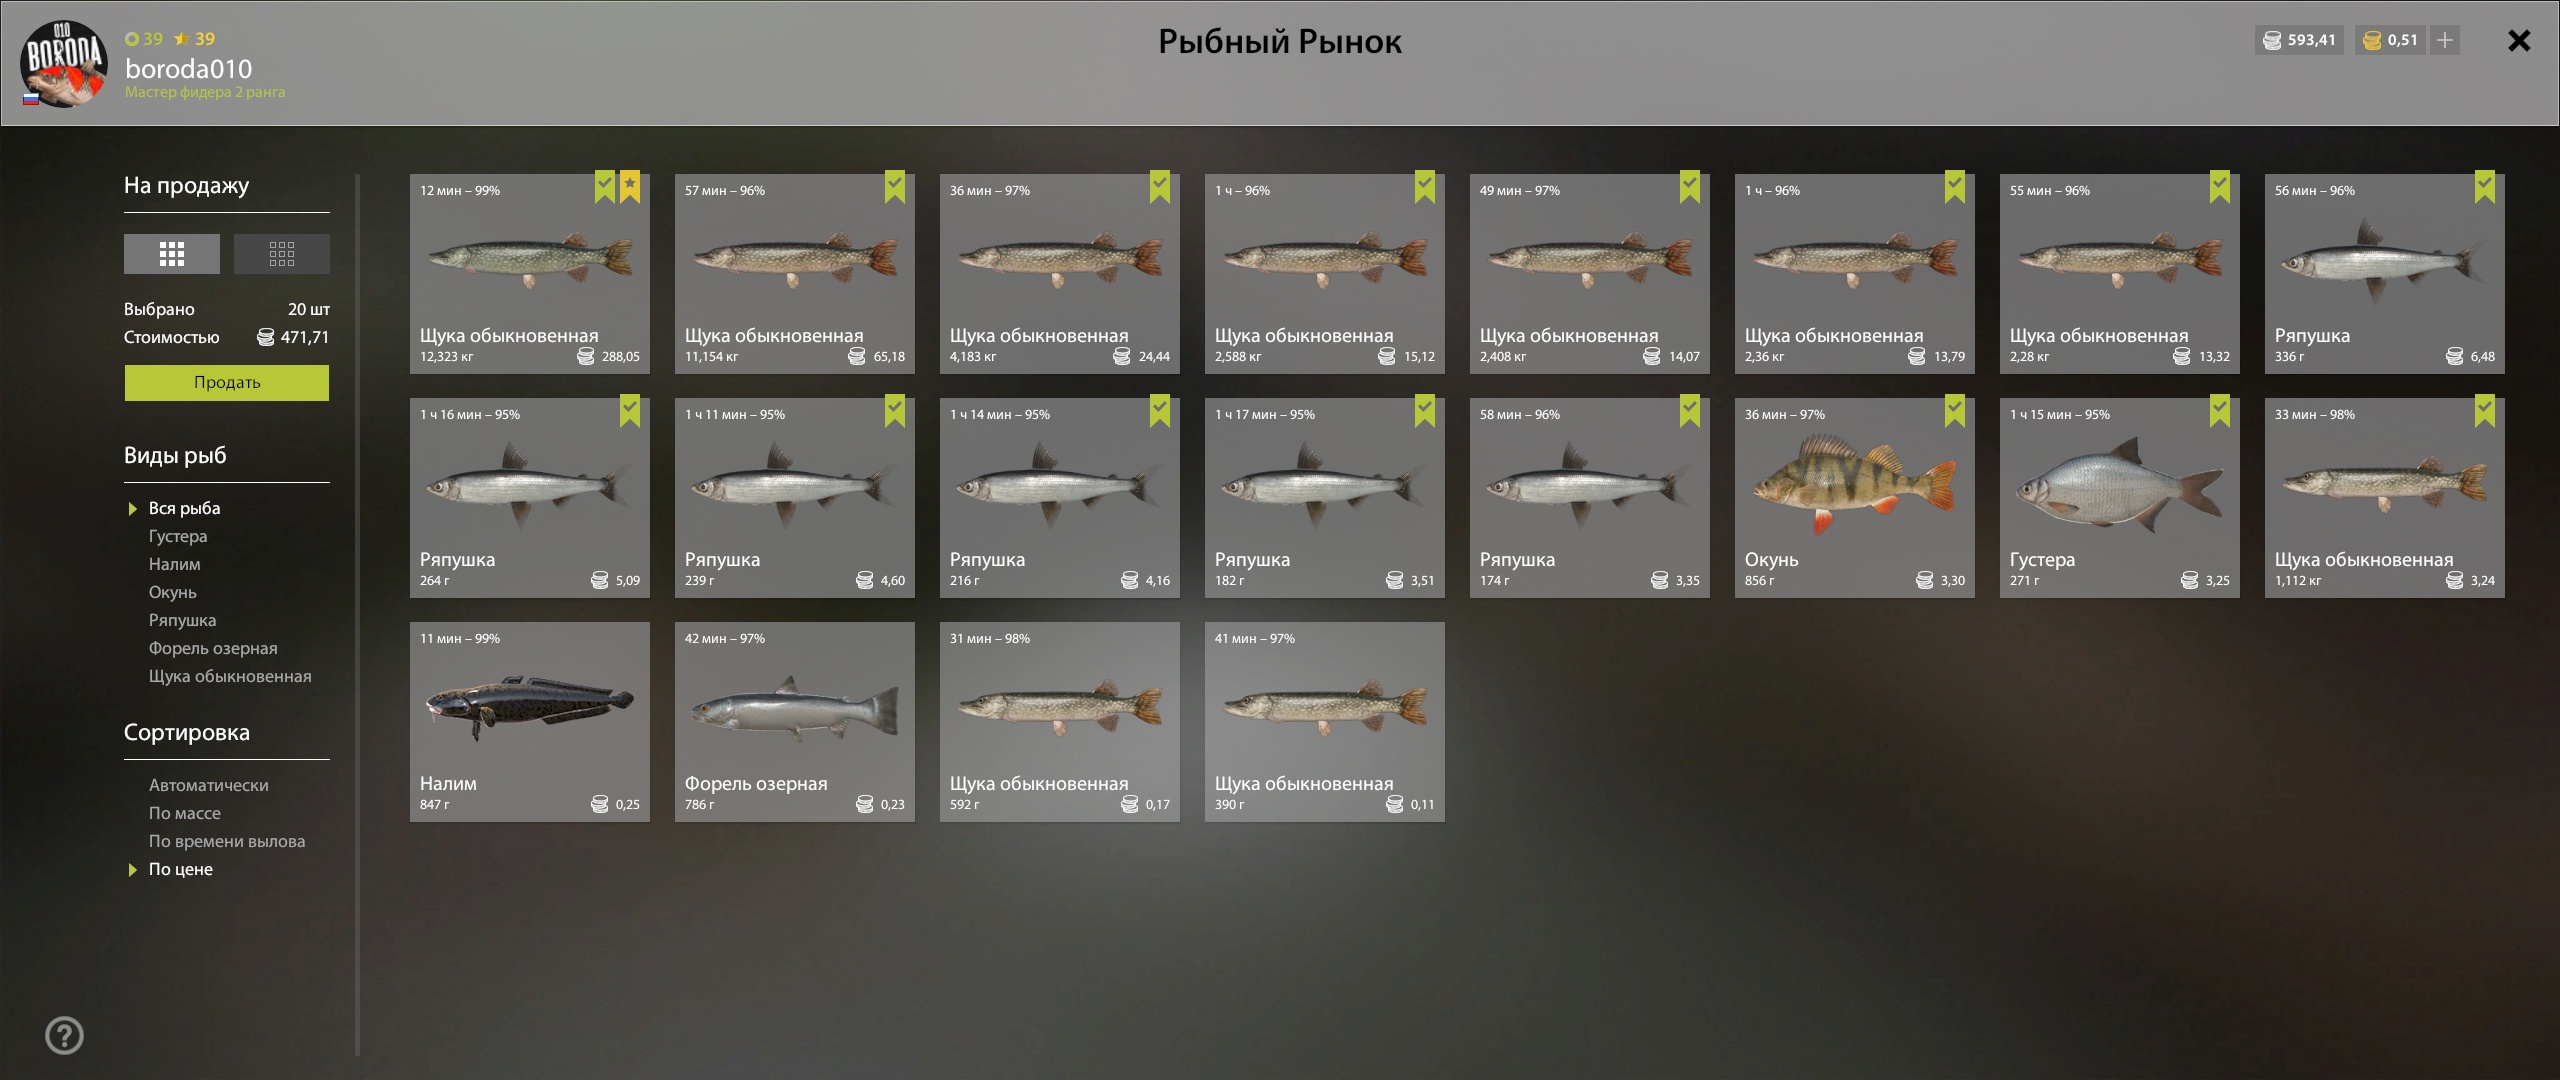The height and width of the screenshot is (1080, 2560).
Task: Click the boroda010 profile avatar
Action: tap(64, 63)
